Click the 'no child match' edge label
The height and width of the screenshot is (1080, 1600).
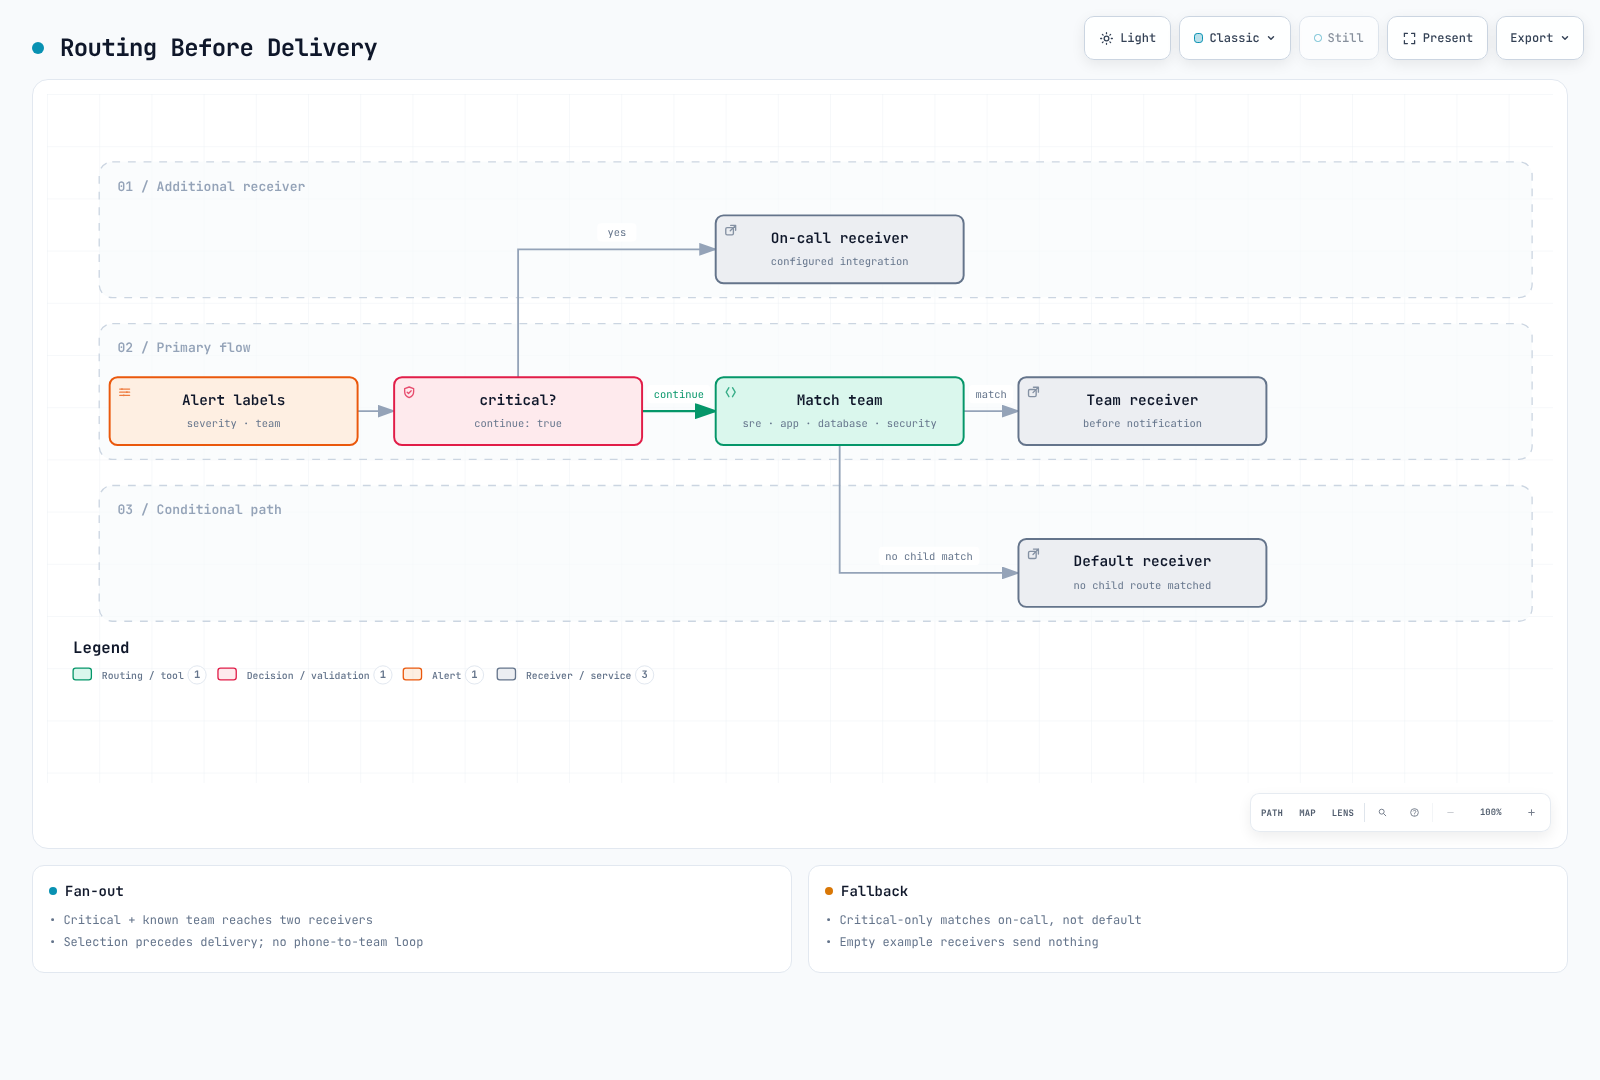929,557
